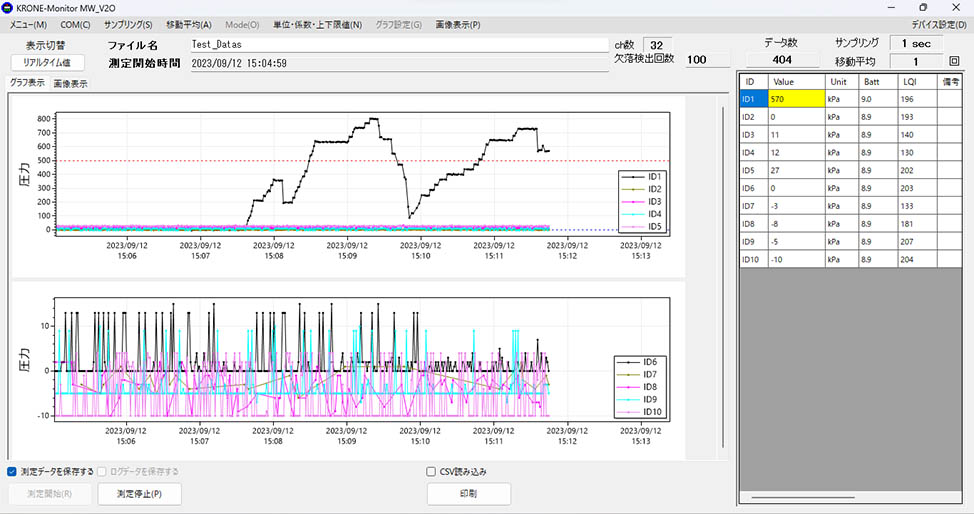Viewport: 974px width, 514px height.
Task: Click the ch数 field showing 32
Action: point(657,45)
